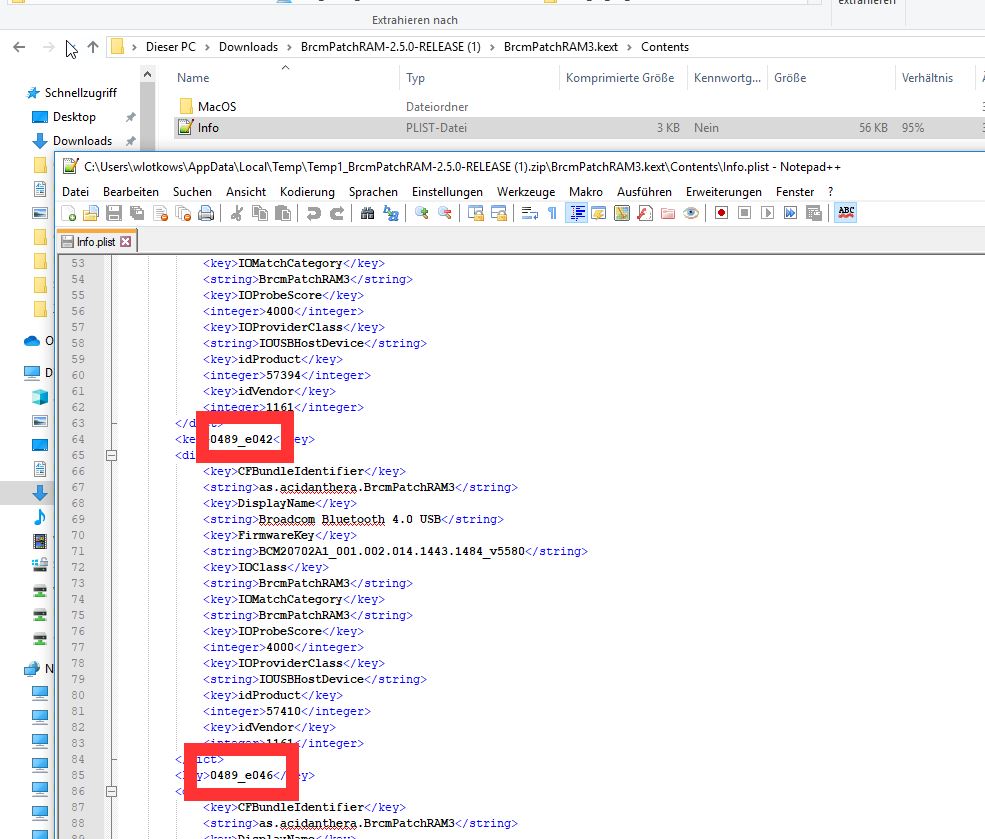Click the Zoom in magnifier icon
The image size is (985, 839).
[x=422, y=213]
